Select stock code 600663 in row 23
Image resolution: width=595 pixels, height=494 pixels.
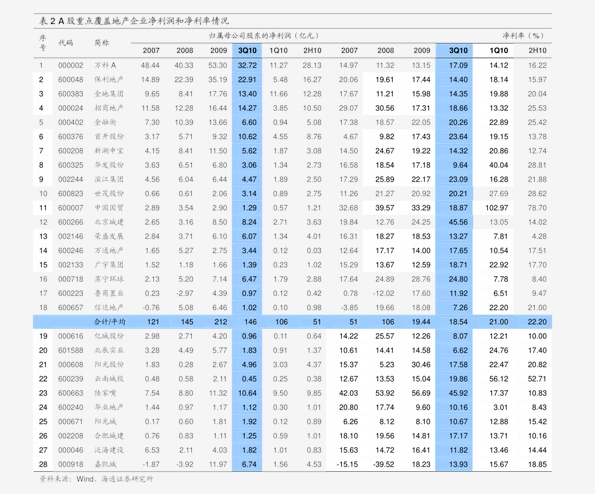point(71,393)
